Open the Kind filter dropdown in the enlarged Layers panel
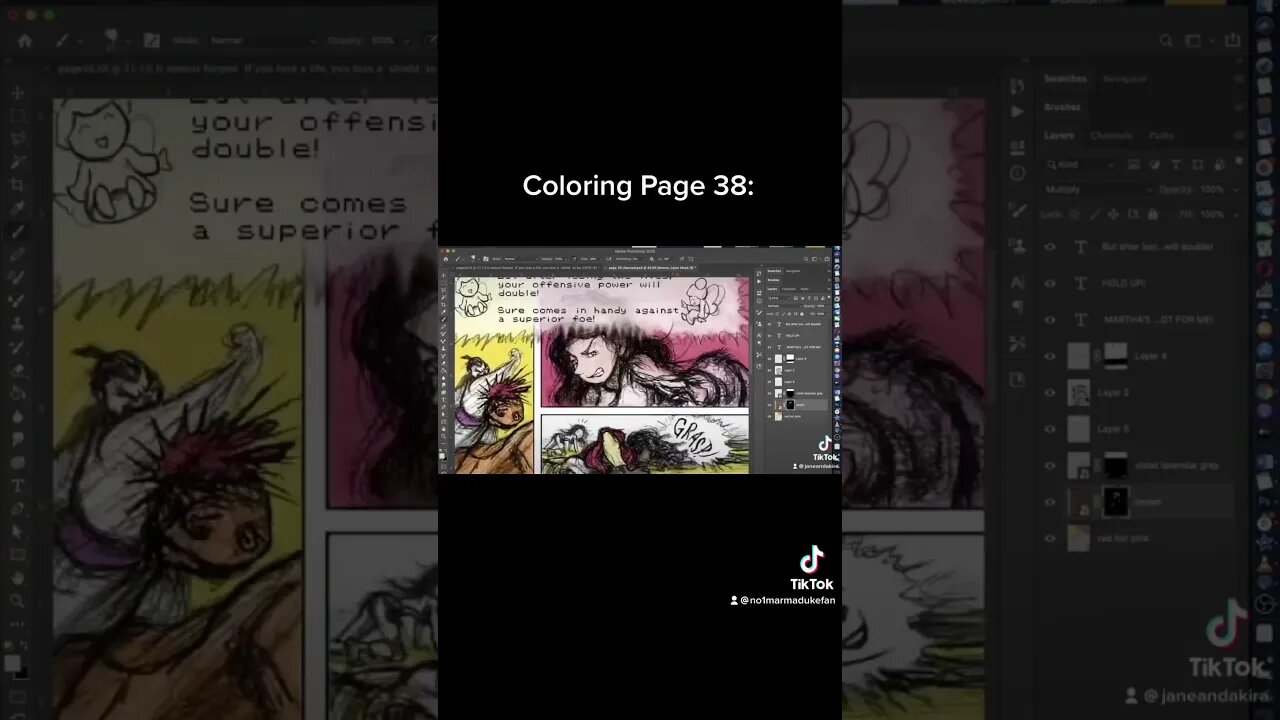Viewport: 1280px width, 720px height. click(1080, 164)
